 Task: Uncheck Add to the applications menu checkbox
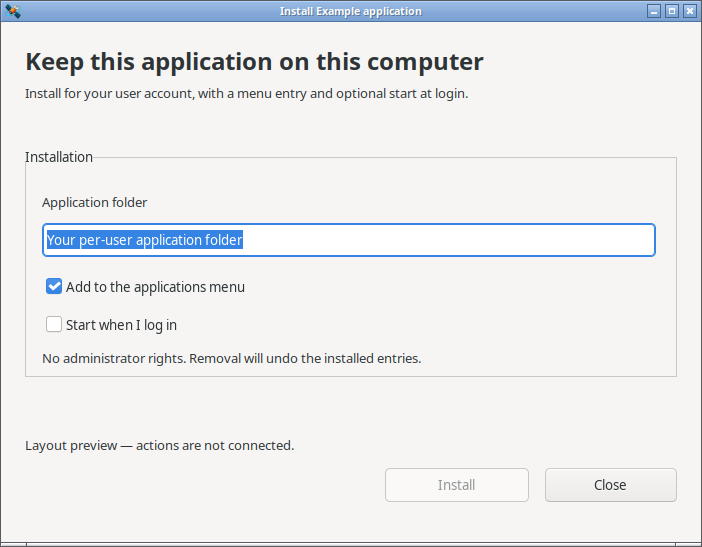click(54, 286)
